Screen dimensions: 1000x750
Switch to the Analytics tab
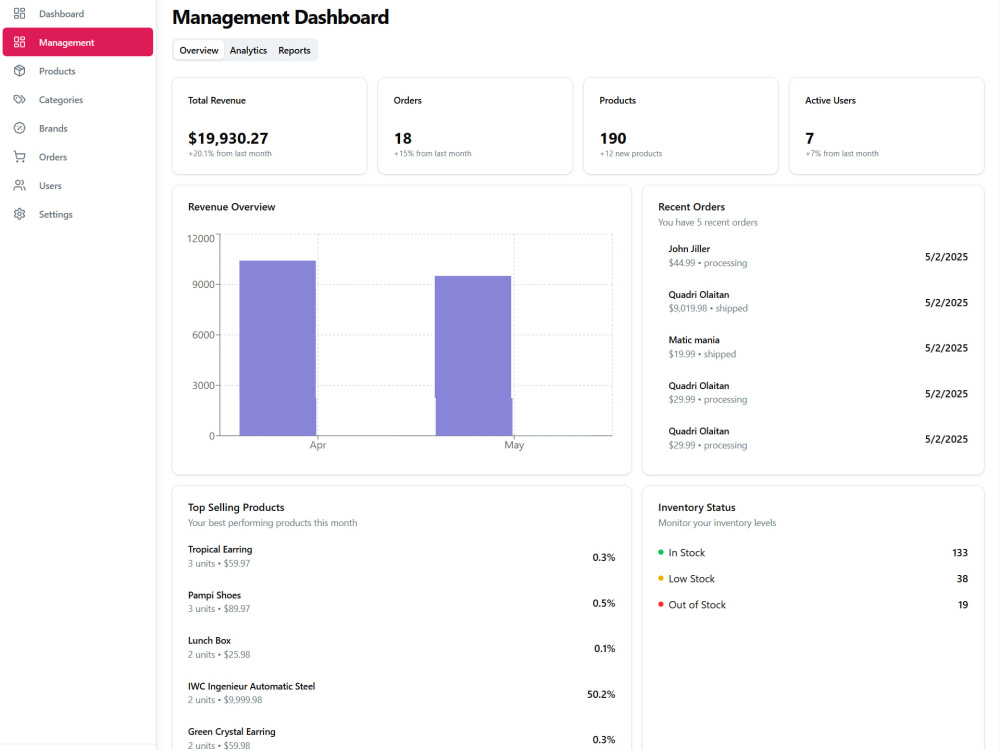248,50
